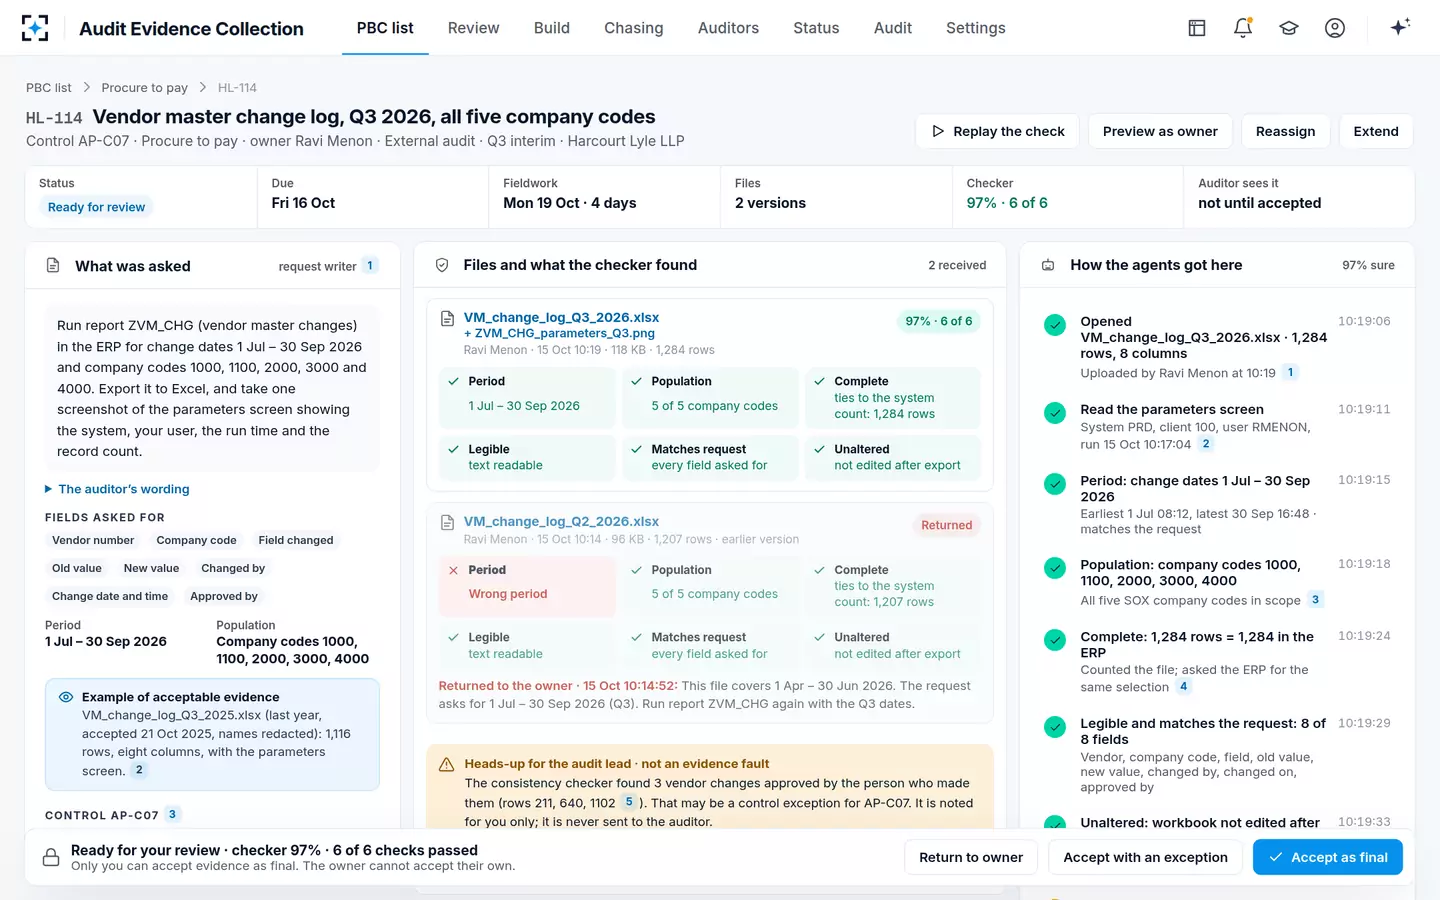1440x900 pixels.
Task: Choose Accept with an exception
Action: (x=1145, y=857)
